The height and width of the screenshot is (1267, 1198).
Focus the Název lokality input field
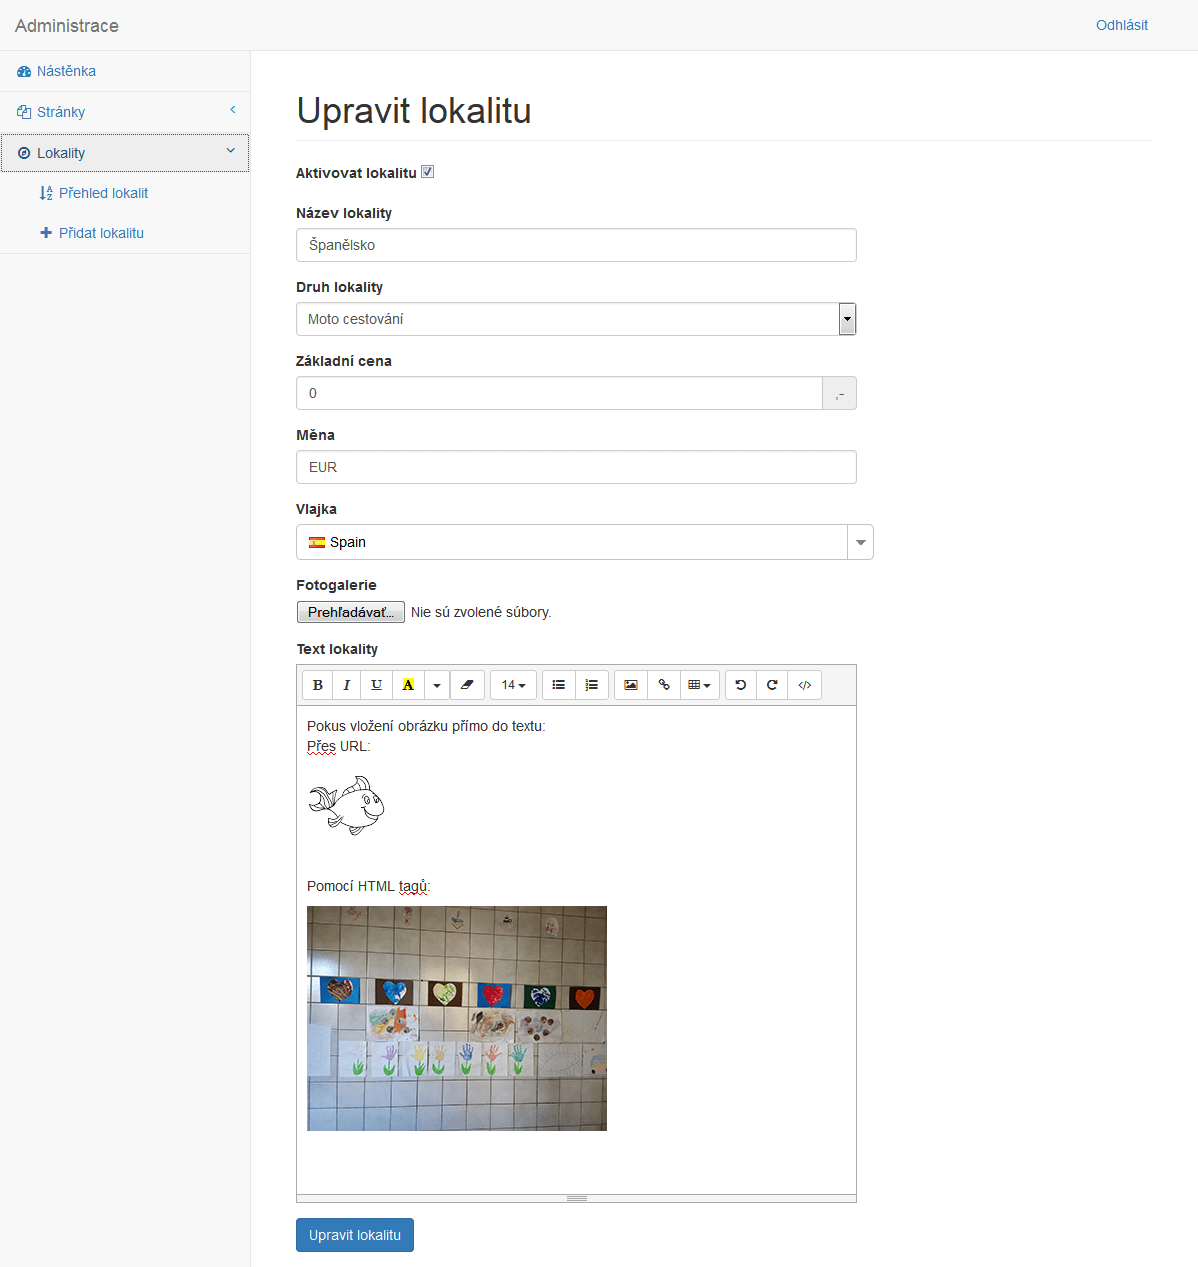[x=576, y=245]
